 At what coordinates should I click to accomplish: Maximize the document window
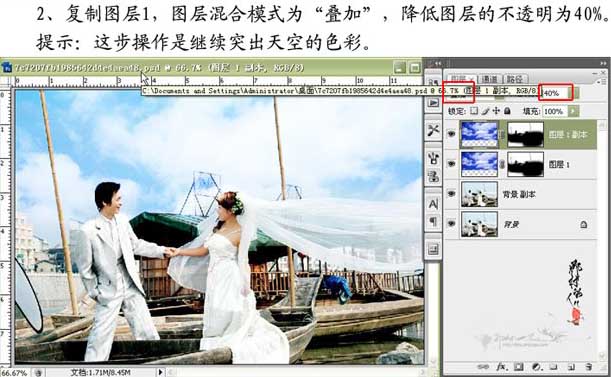coord(415,67)
